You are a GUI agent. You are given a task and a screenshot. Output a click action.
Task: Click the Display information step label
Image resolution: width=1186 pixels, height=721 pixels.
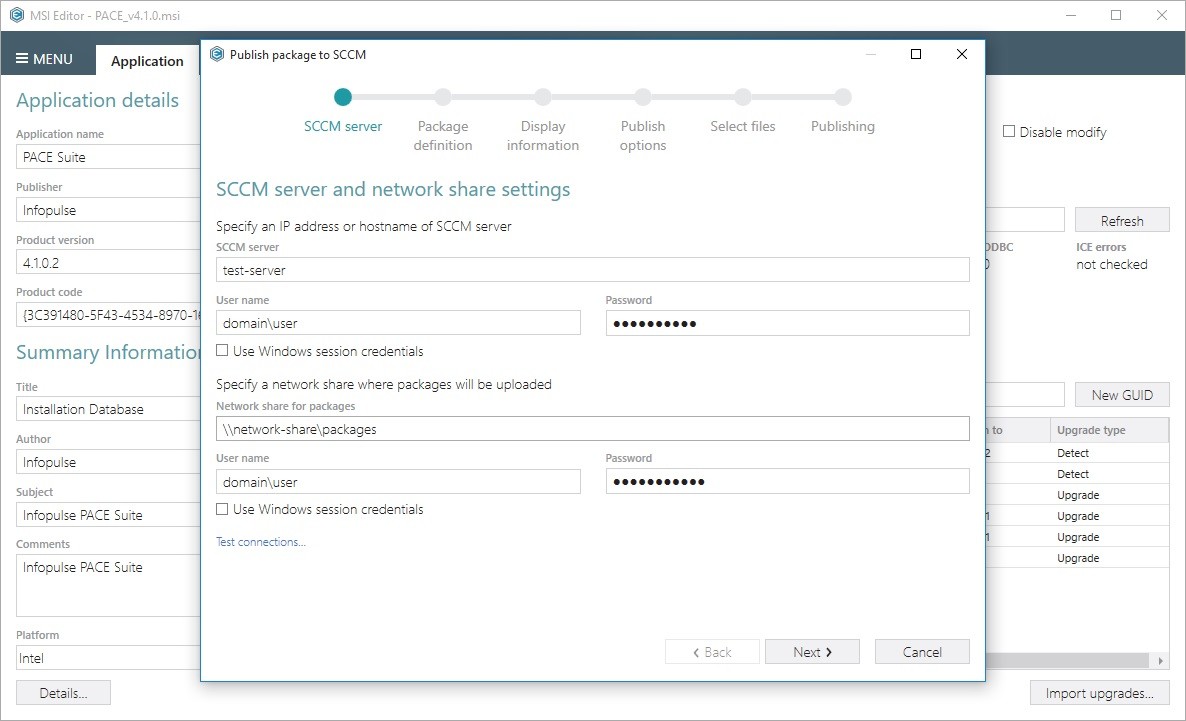542,135
